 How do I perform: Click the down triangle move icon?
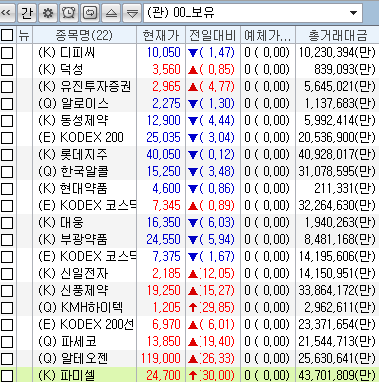[132, 13]
